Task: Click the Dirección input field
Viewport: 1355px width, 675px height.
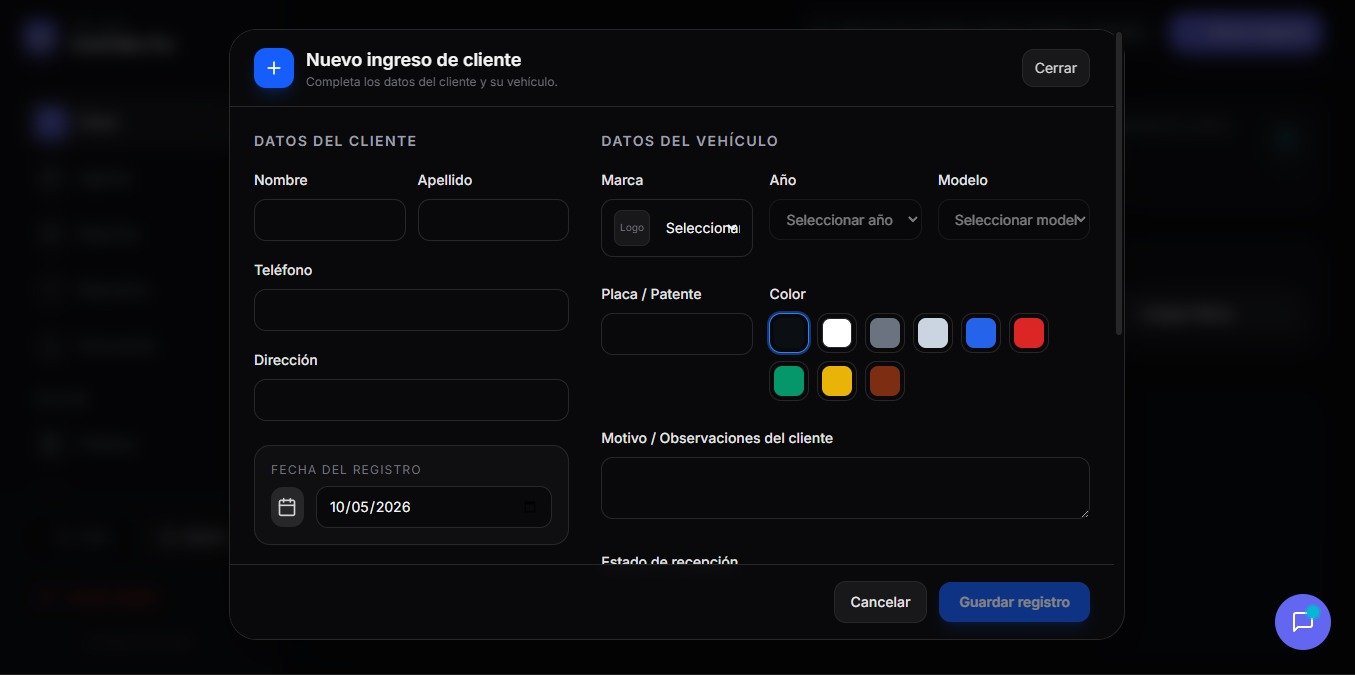Action: [x=411, y=400]
